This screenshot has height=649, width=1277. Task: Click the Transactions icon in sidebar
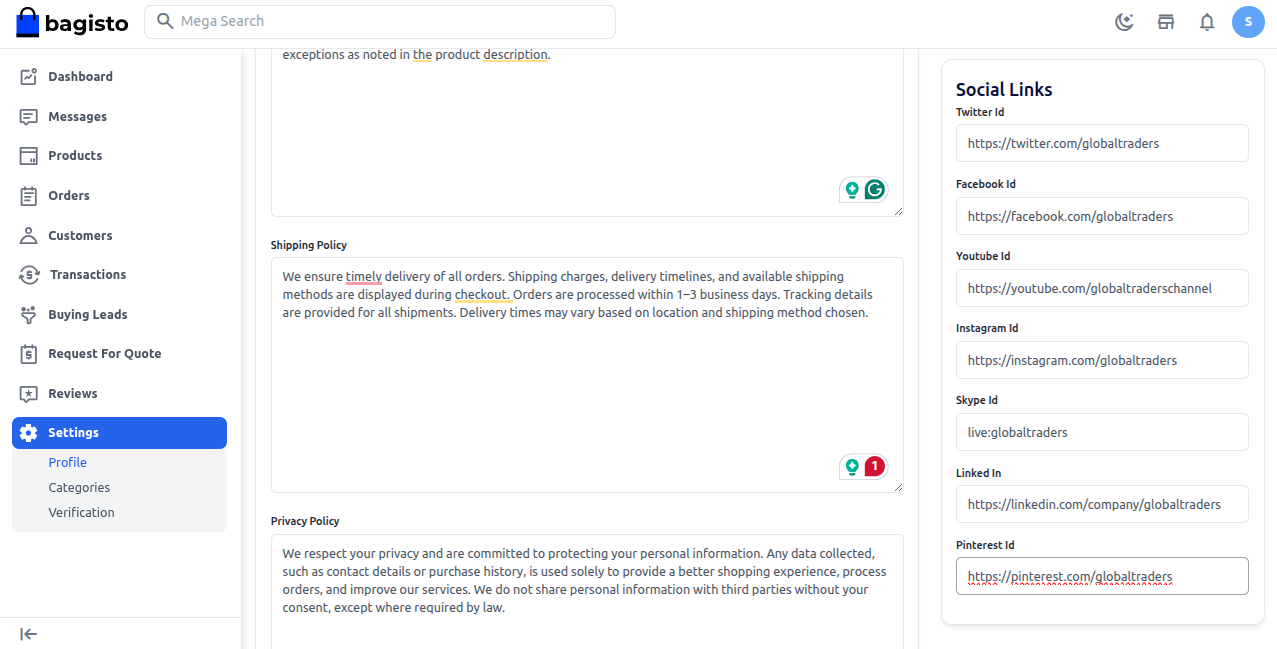29,275
